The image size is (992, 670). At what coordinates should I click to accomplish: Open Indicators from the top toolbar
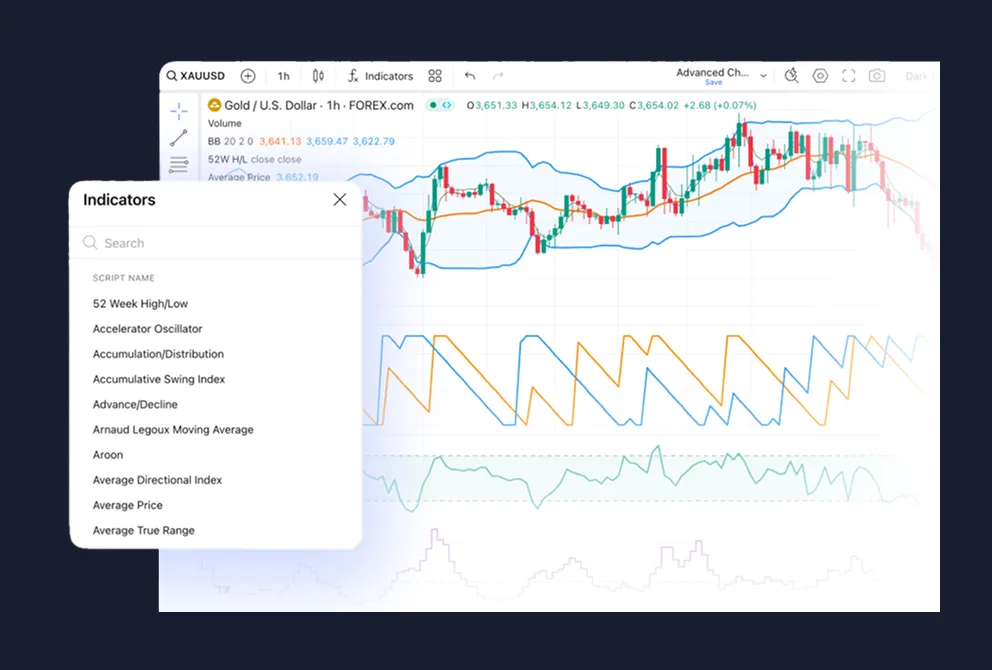[380, 76]
